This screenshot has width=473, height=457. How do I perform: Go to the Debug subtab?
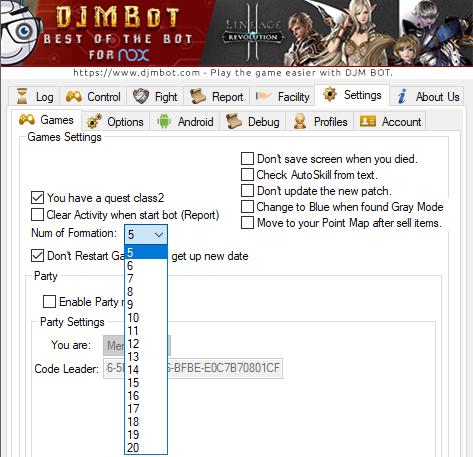[x=253, y=121]
